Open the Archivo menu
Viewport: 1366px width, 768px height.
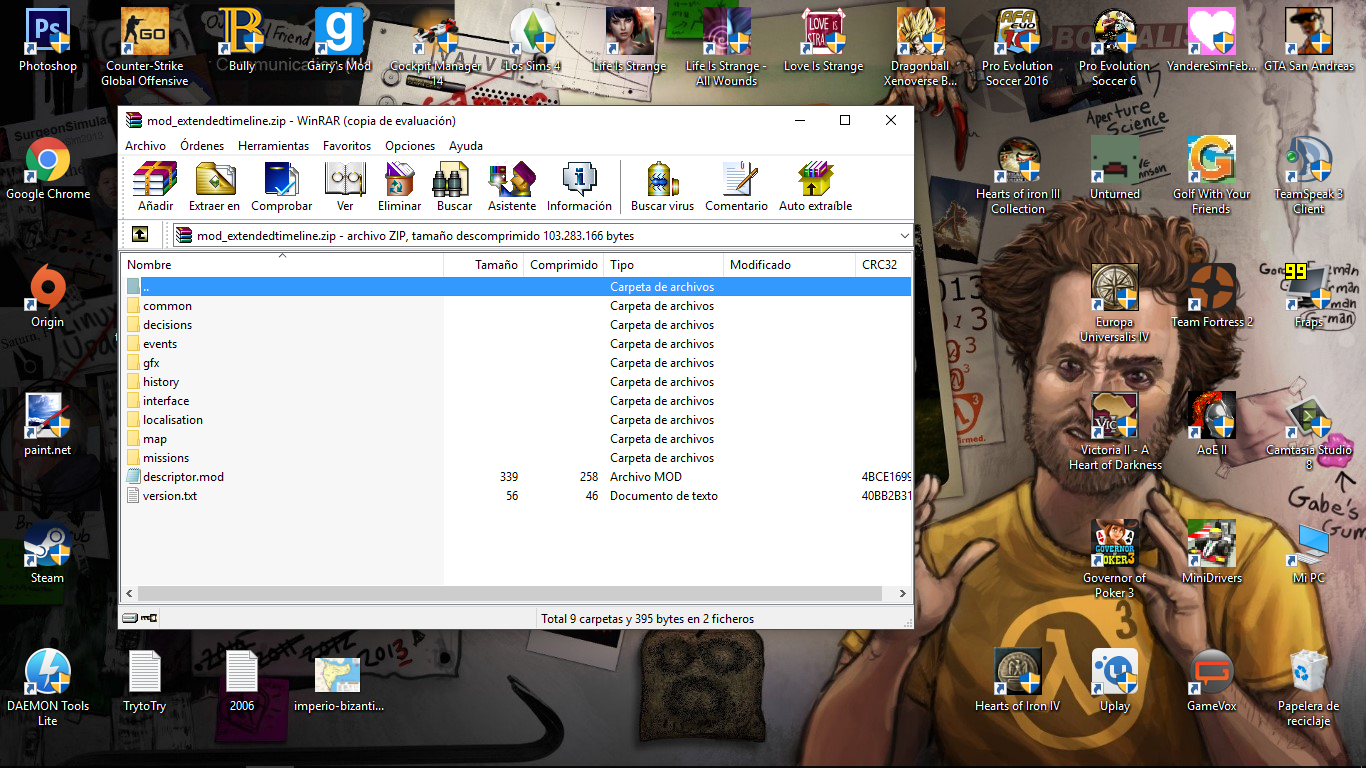[146, 145]
